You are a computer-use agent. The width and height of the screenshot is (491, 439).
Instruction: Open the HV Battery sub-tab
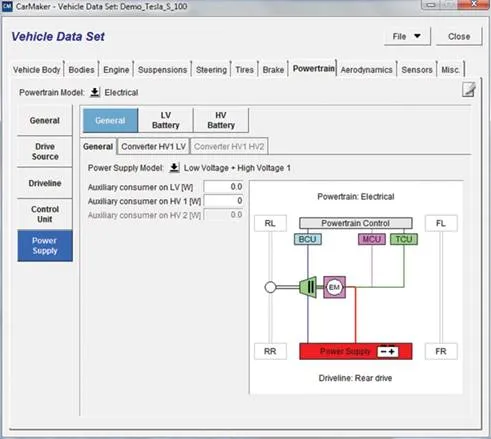221,120
